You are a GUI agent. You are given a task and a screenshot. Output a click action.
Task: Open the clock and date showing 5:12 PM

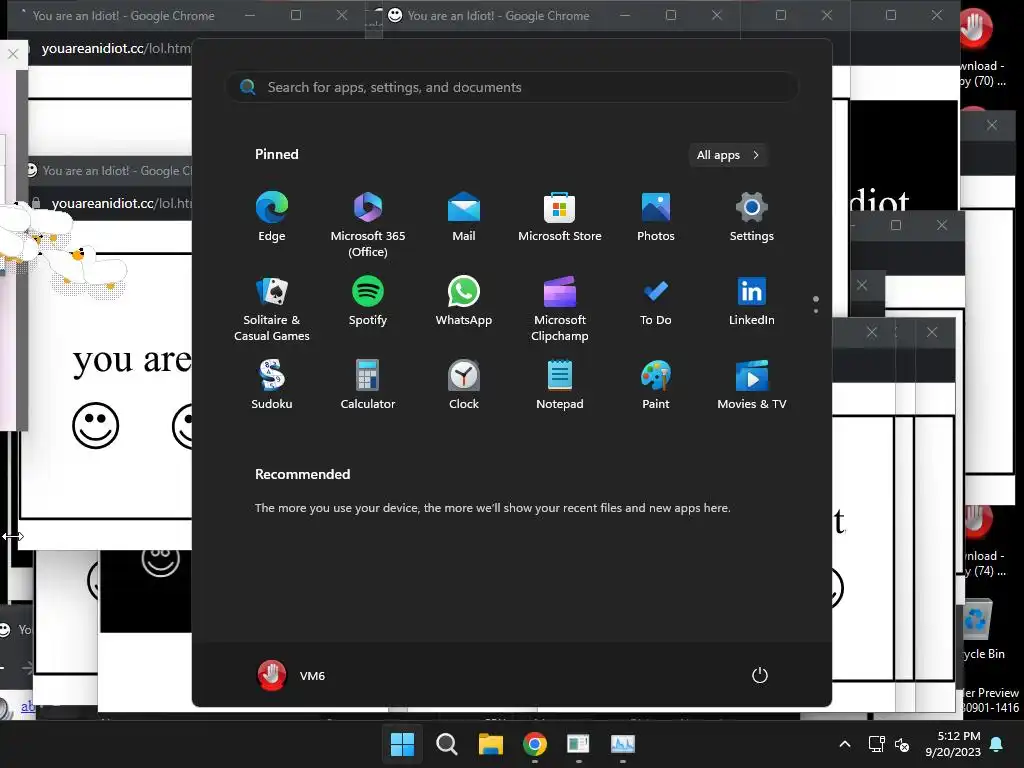tap(953, 744)
